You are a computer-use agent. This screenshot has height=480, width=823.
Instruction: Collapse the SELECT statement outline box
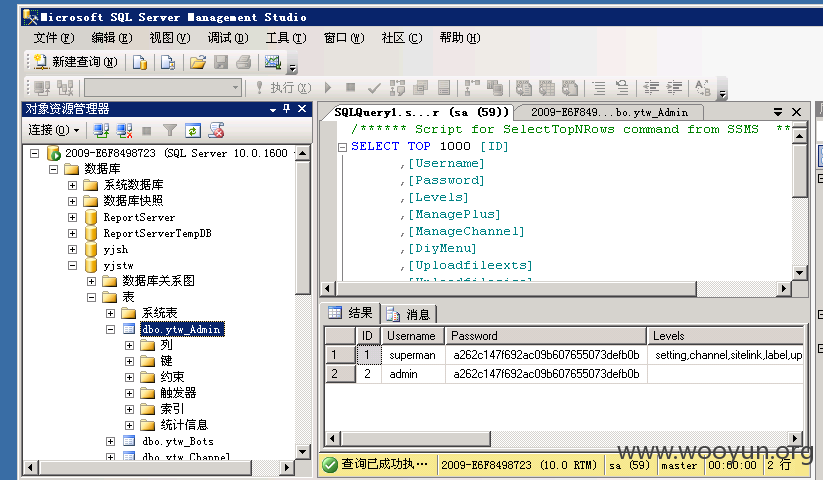click(342, 147)
